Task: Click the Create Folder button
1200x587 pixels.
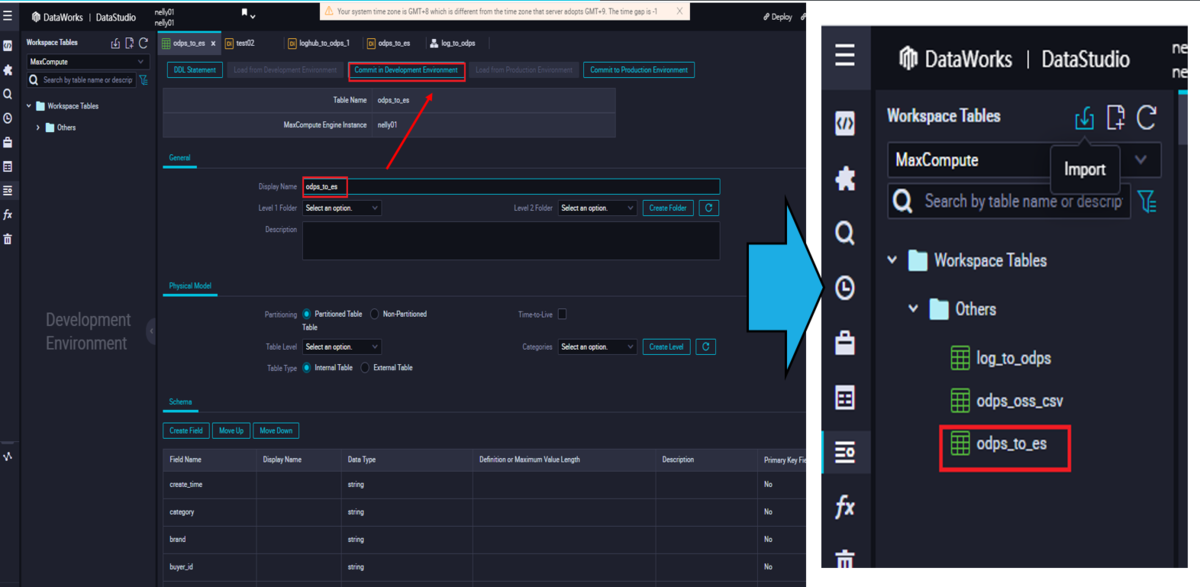Action: 668,208
